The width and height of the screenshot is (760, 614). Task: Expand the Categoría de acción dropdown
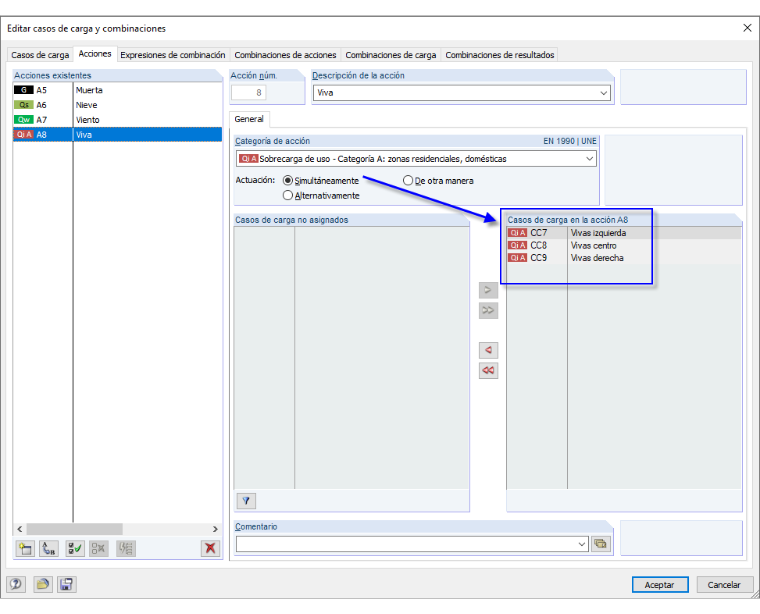[589, 158]
